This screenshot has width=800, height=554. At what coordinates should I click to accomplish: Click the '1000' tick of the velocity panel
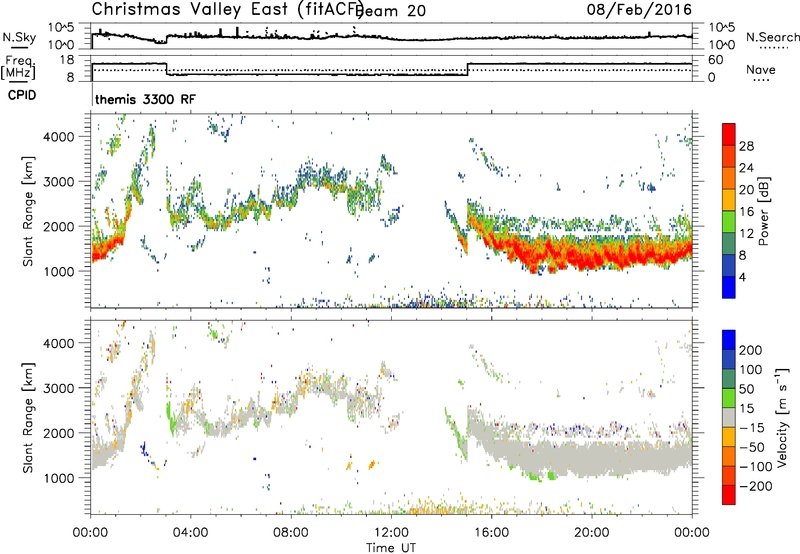click(x=59, y=478)
